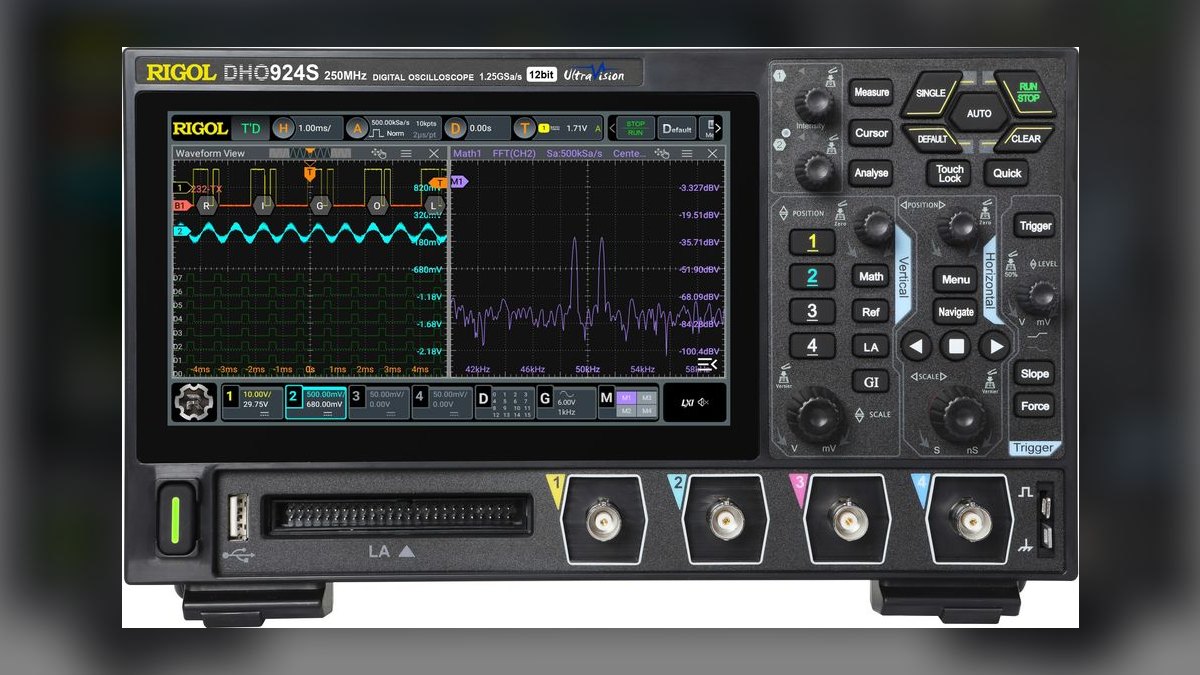Image resolution: width=1200 pixels, height=675 pixels.
Task: Click the horizontal SCALE knob
Action: (961, 415)
